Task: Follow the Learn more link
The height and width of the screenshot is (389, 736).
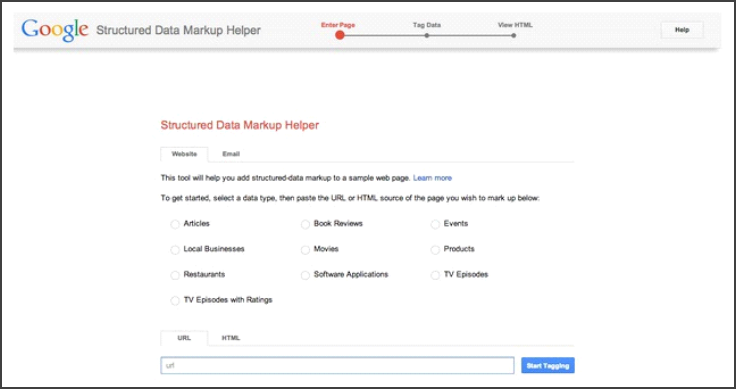Action: [432, 178]
